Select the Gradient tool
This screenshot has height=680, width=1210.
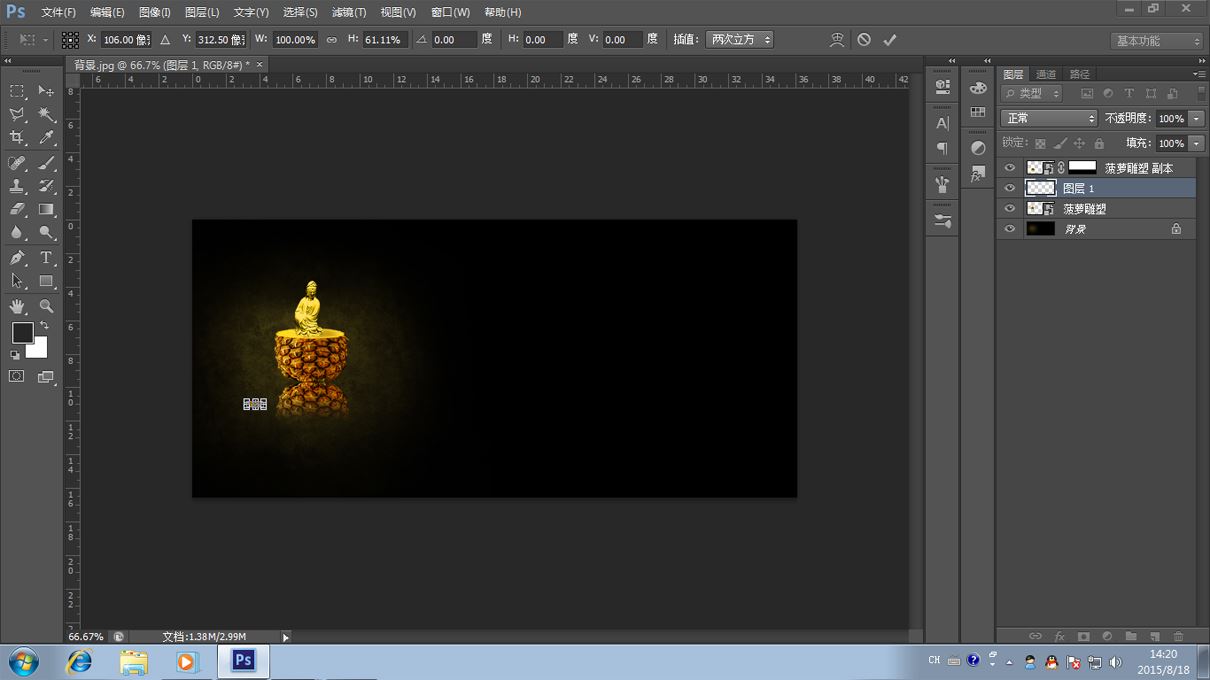(x=46, y=210)
